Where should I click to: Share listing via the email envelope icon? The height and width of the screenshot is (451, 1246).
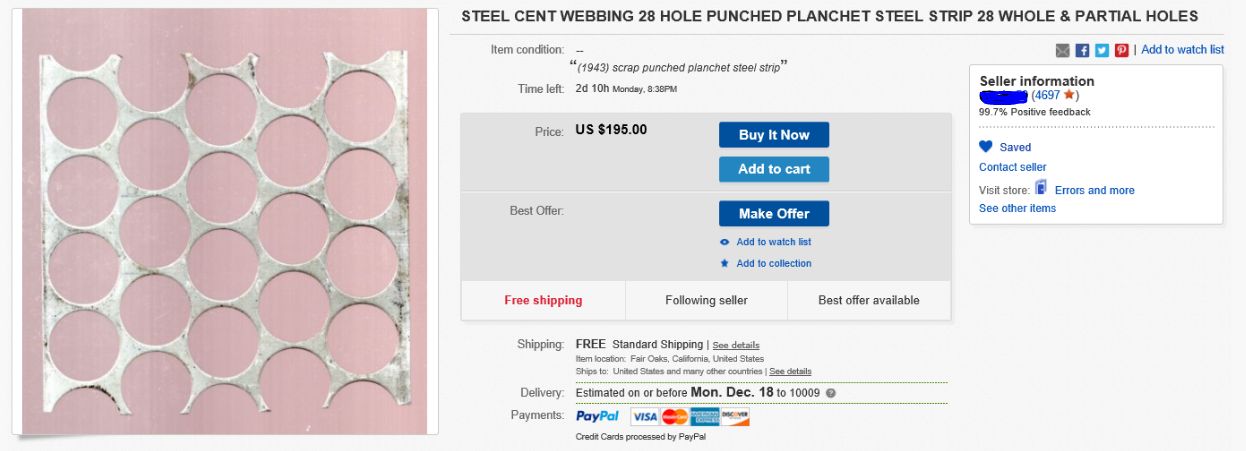[x=1062, y=50]
